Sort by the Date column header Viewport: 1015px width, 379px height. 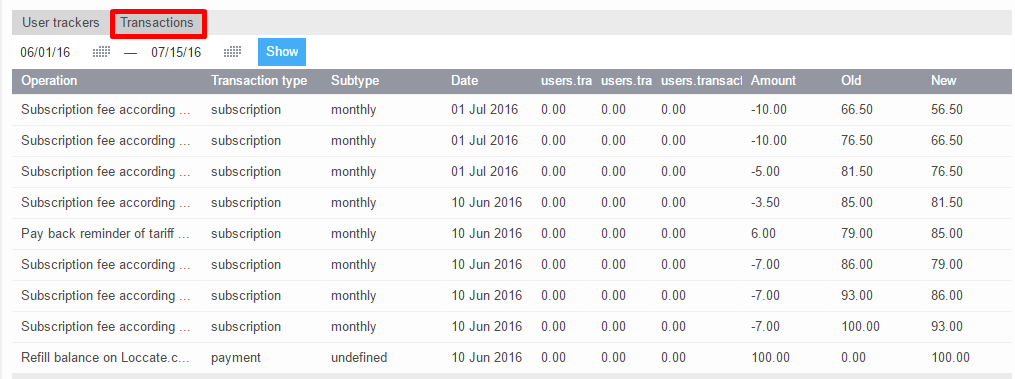pos(464,81)
